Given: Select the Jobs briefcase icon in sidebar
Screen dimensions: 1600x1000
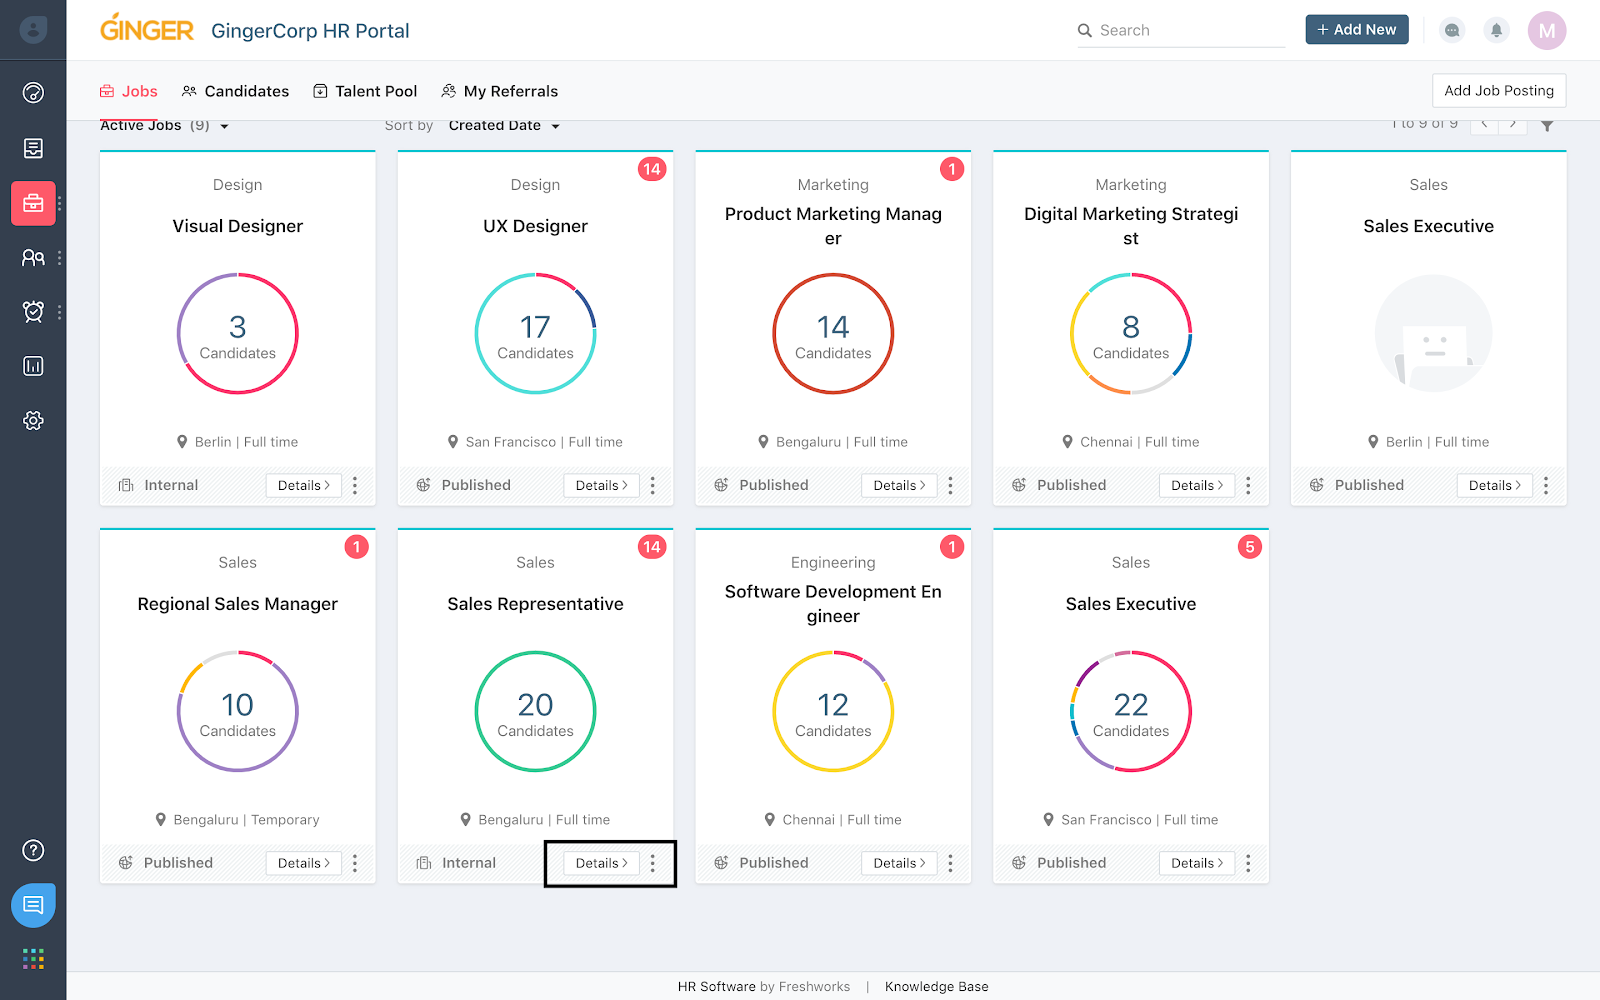Looking at the screenshot, I should point(33,203).
